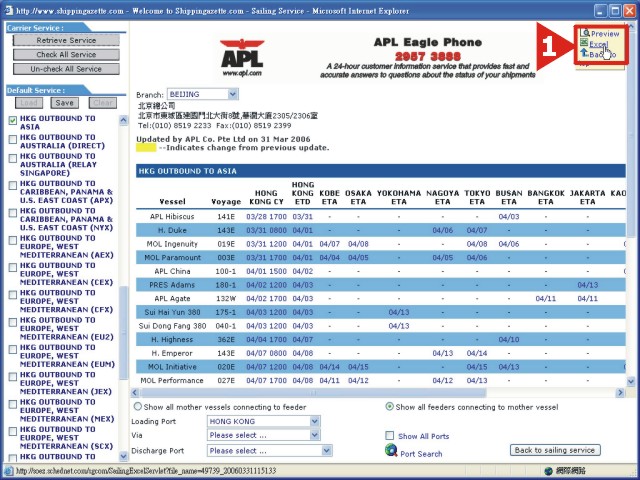640x480 pixels.
Task: Click the table vertical scrollbar down arrow
Action: (631, 382)
